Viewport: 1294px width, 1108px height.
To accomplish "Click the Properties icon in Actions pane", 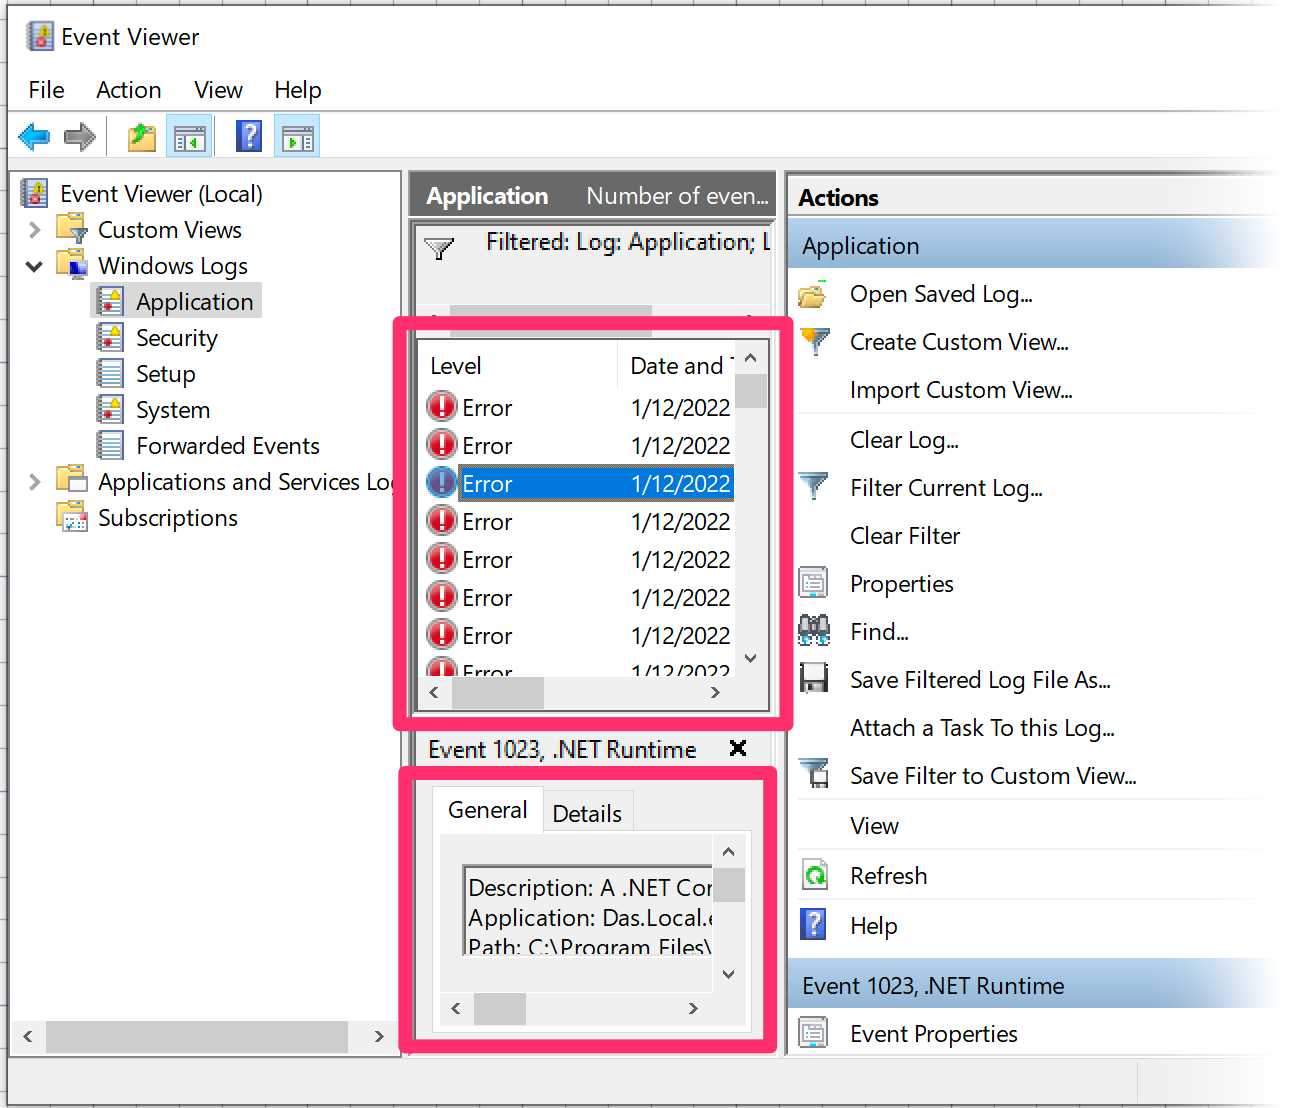I will pyautogui.click(x=813, y=582).
